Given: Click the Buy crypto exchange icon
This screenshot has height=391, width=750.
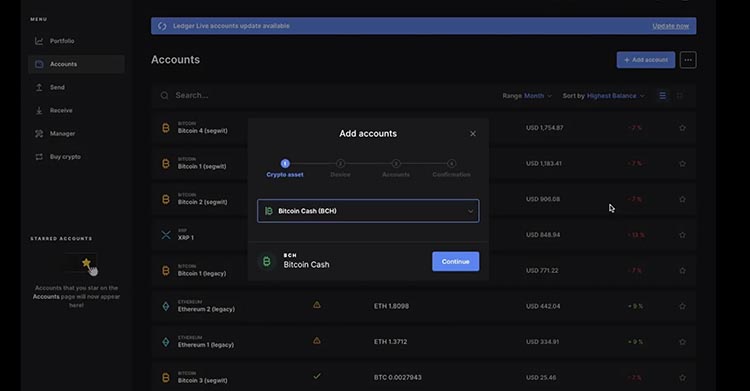Looking at the screenshot, I should (39, 157).
